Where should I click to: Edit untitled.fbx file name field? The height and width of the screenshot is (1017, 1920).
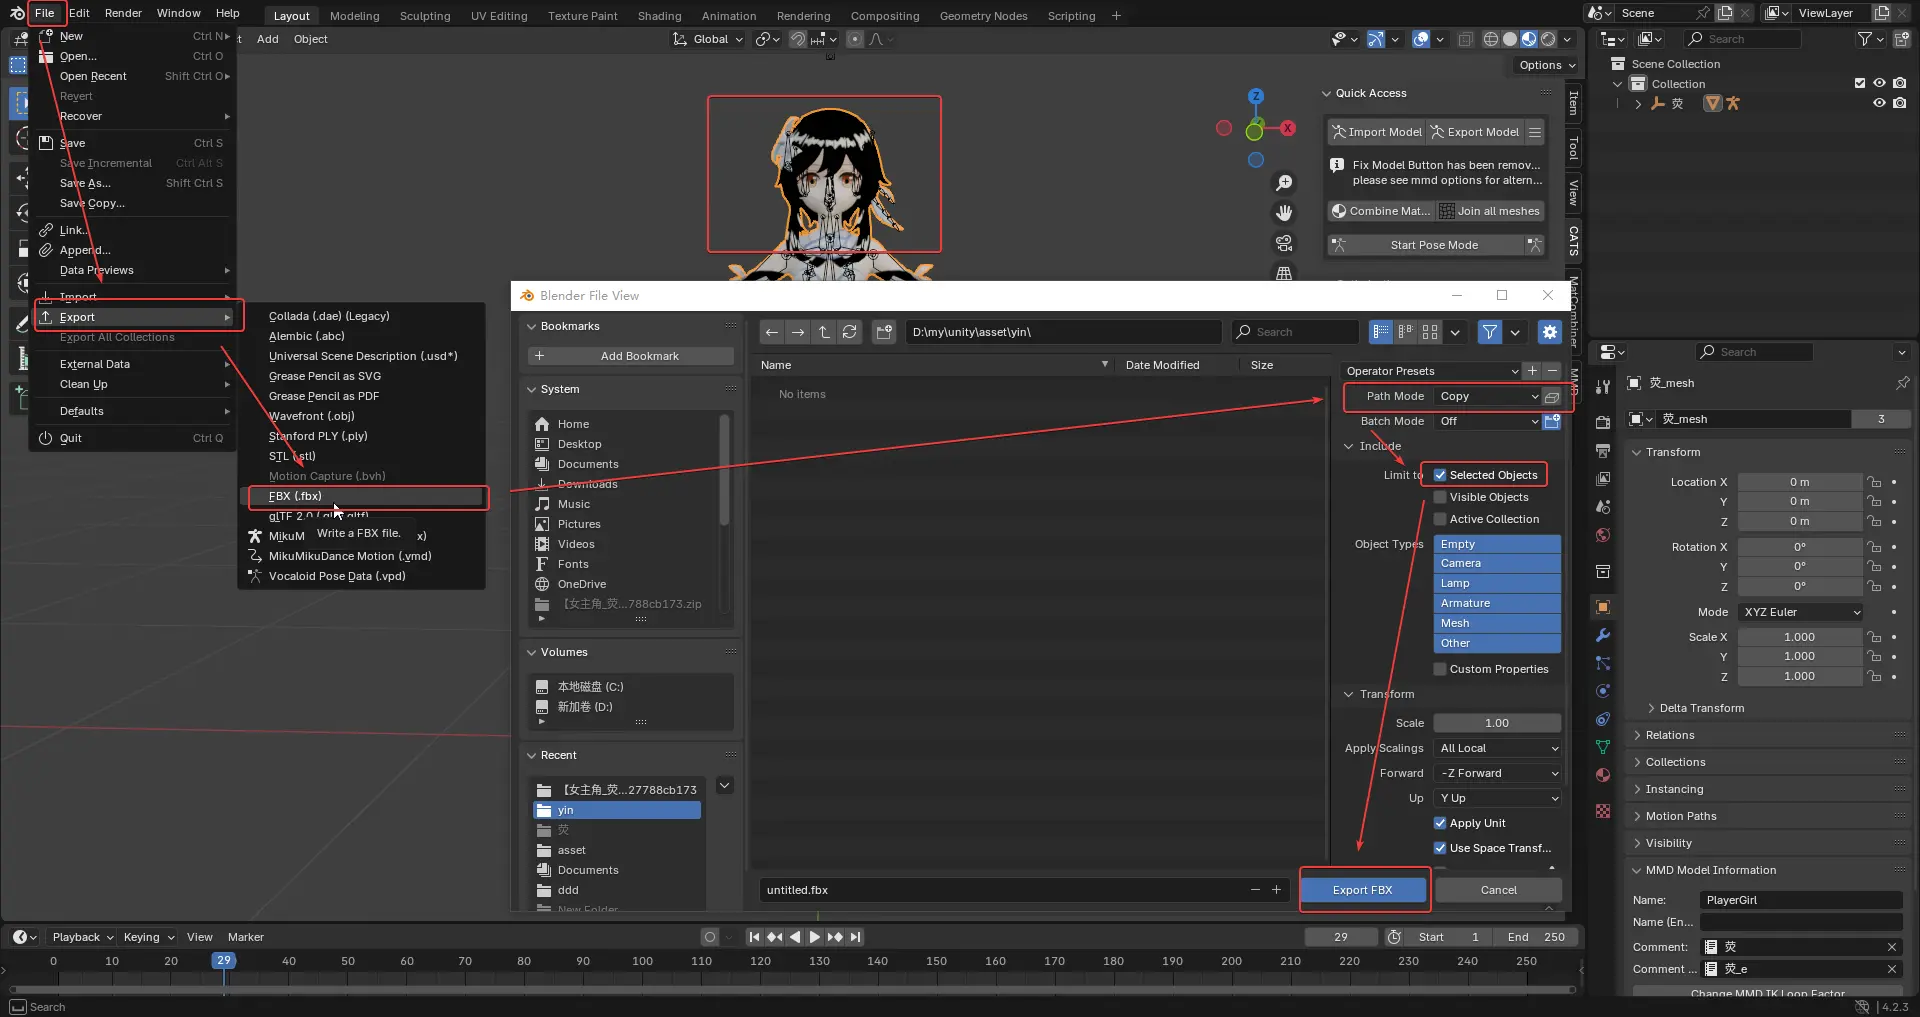click(x=1003, y=890)
